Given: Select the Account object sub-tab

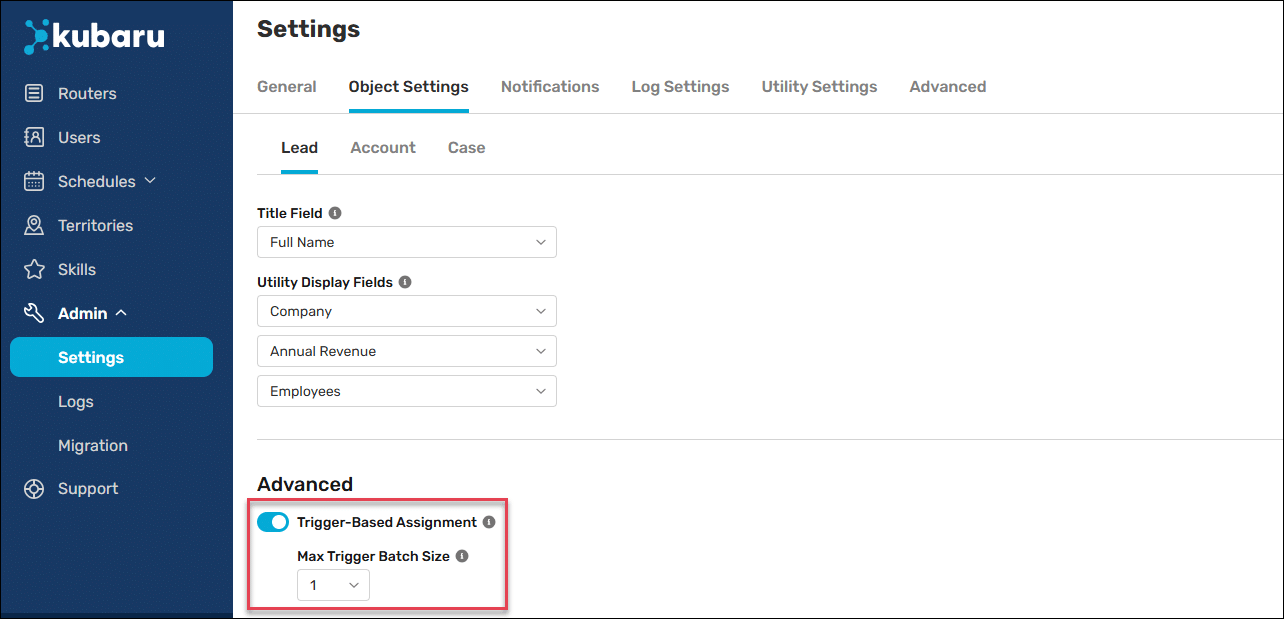Looking at the screenshot, I should [383, 147].
